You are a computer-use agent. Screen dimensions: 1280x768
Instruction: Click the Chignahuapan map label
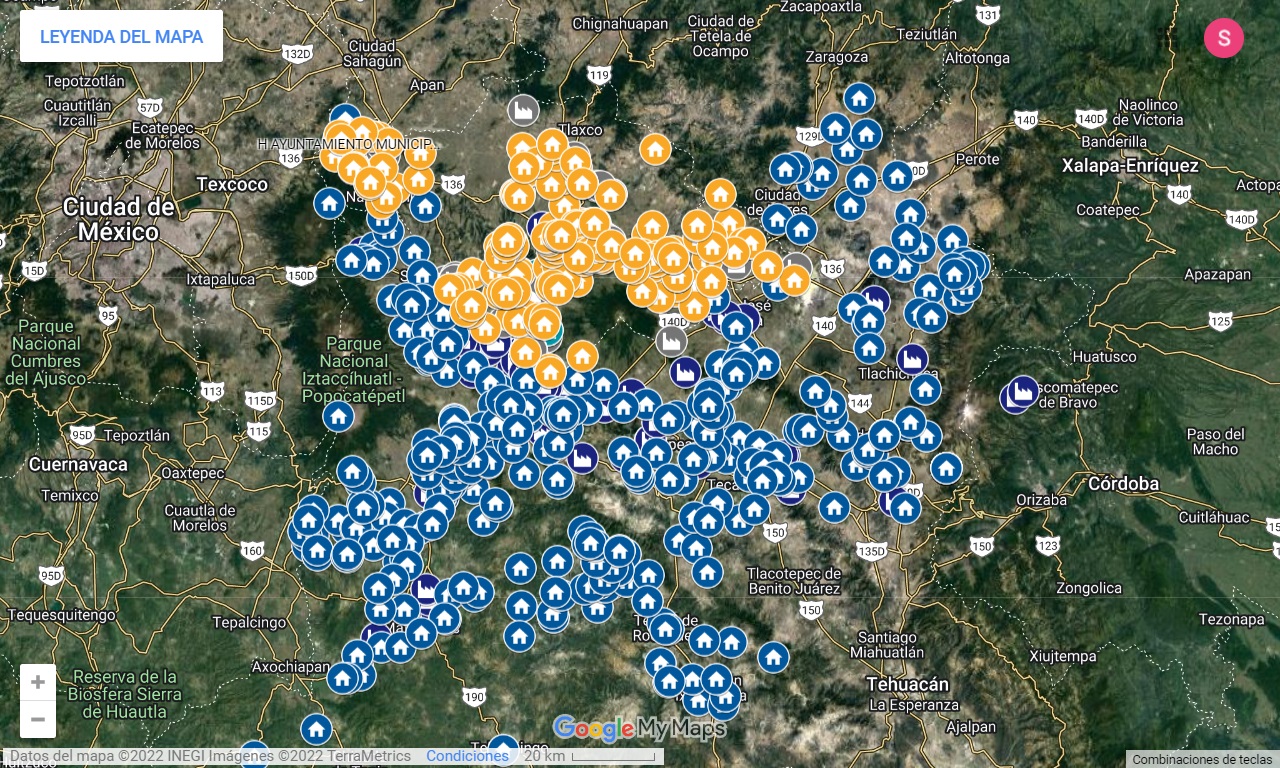point(619,22)
